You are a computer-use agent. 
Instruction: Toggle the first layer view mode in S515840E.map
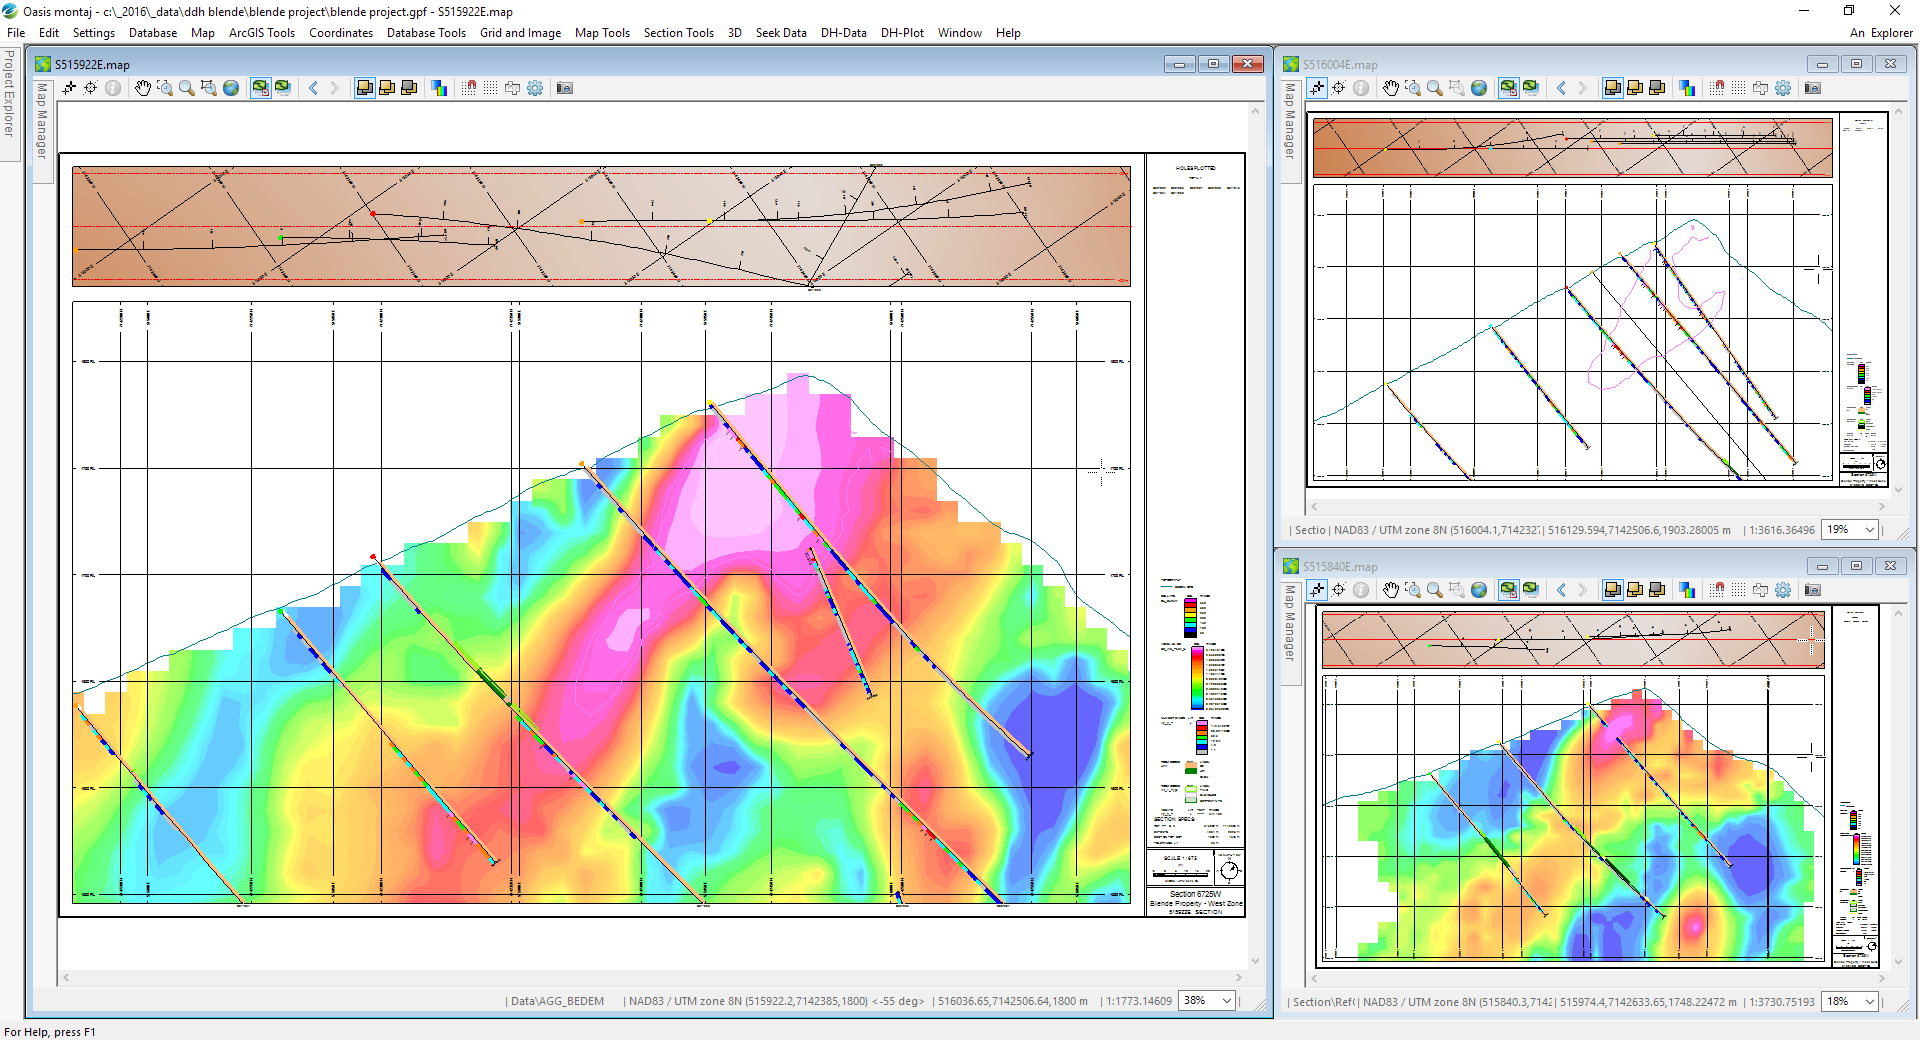1612,590
